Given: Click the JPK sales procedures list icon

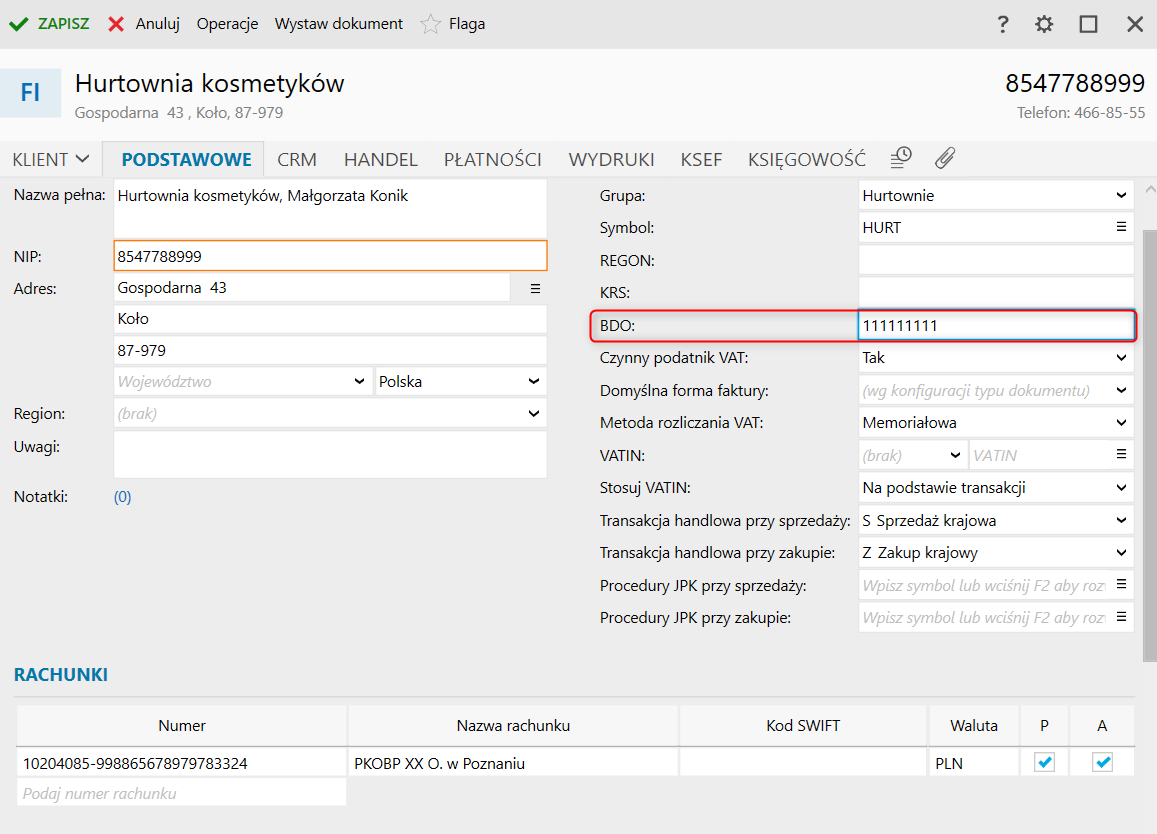Looking at the screenshot, I should (1121, 585).
